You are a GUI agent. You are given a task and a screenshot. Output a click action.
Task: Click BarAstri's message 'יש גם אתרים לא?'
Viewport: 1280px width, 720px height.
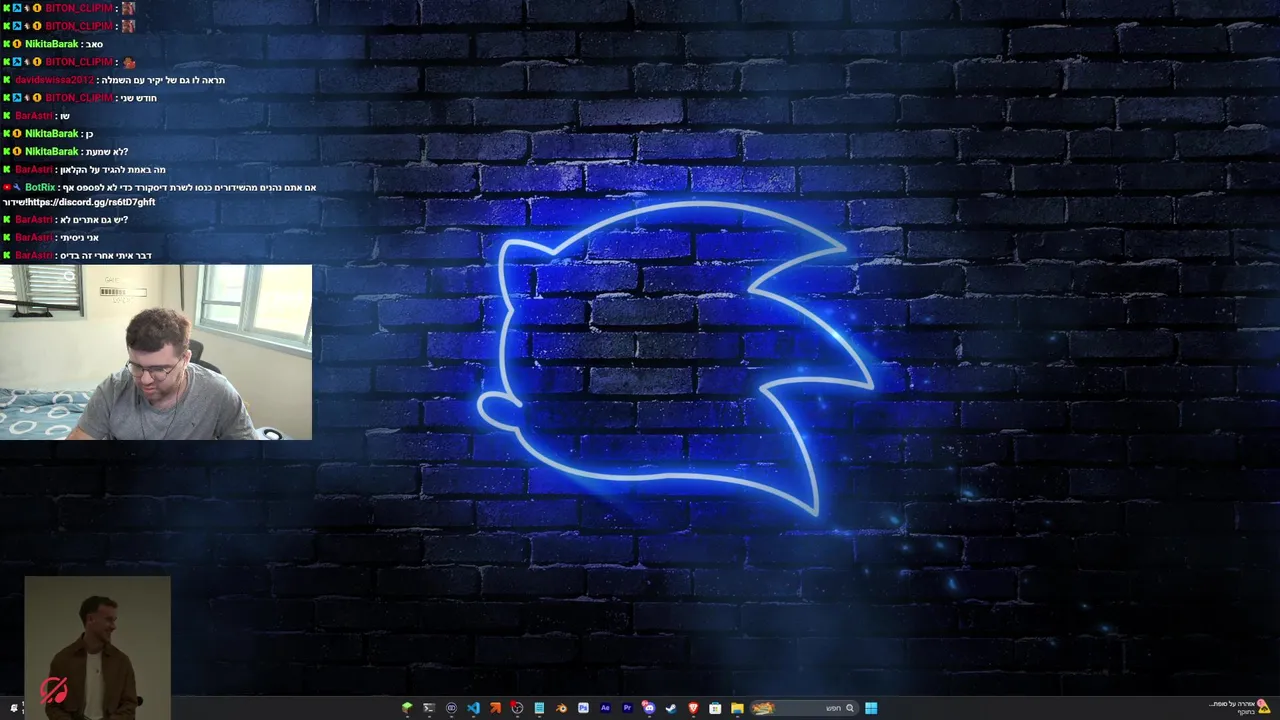point(94,220)
